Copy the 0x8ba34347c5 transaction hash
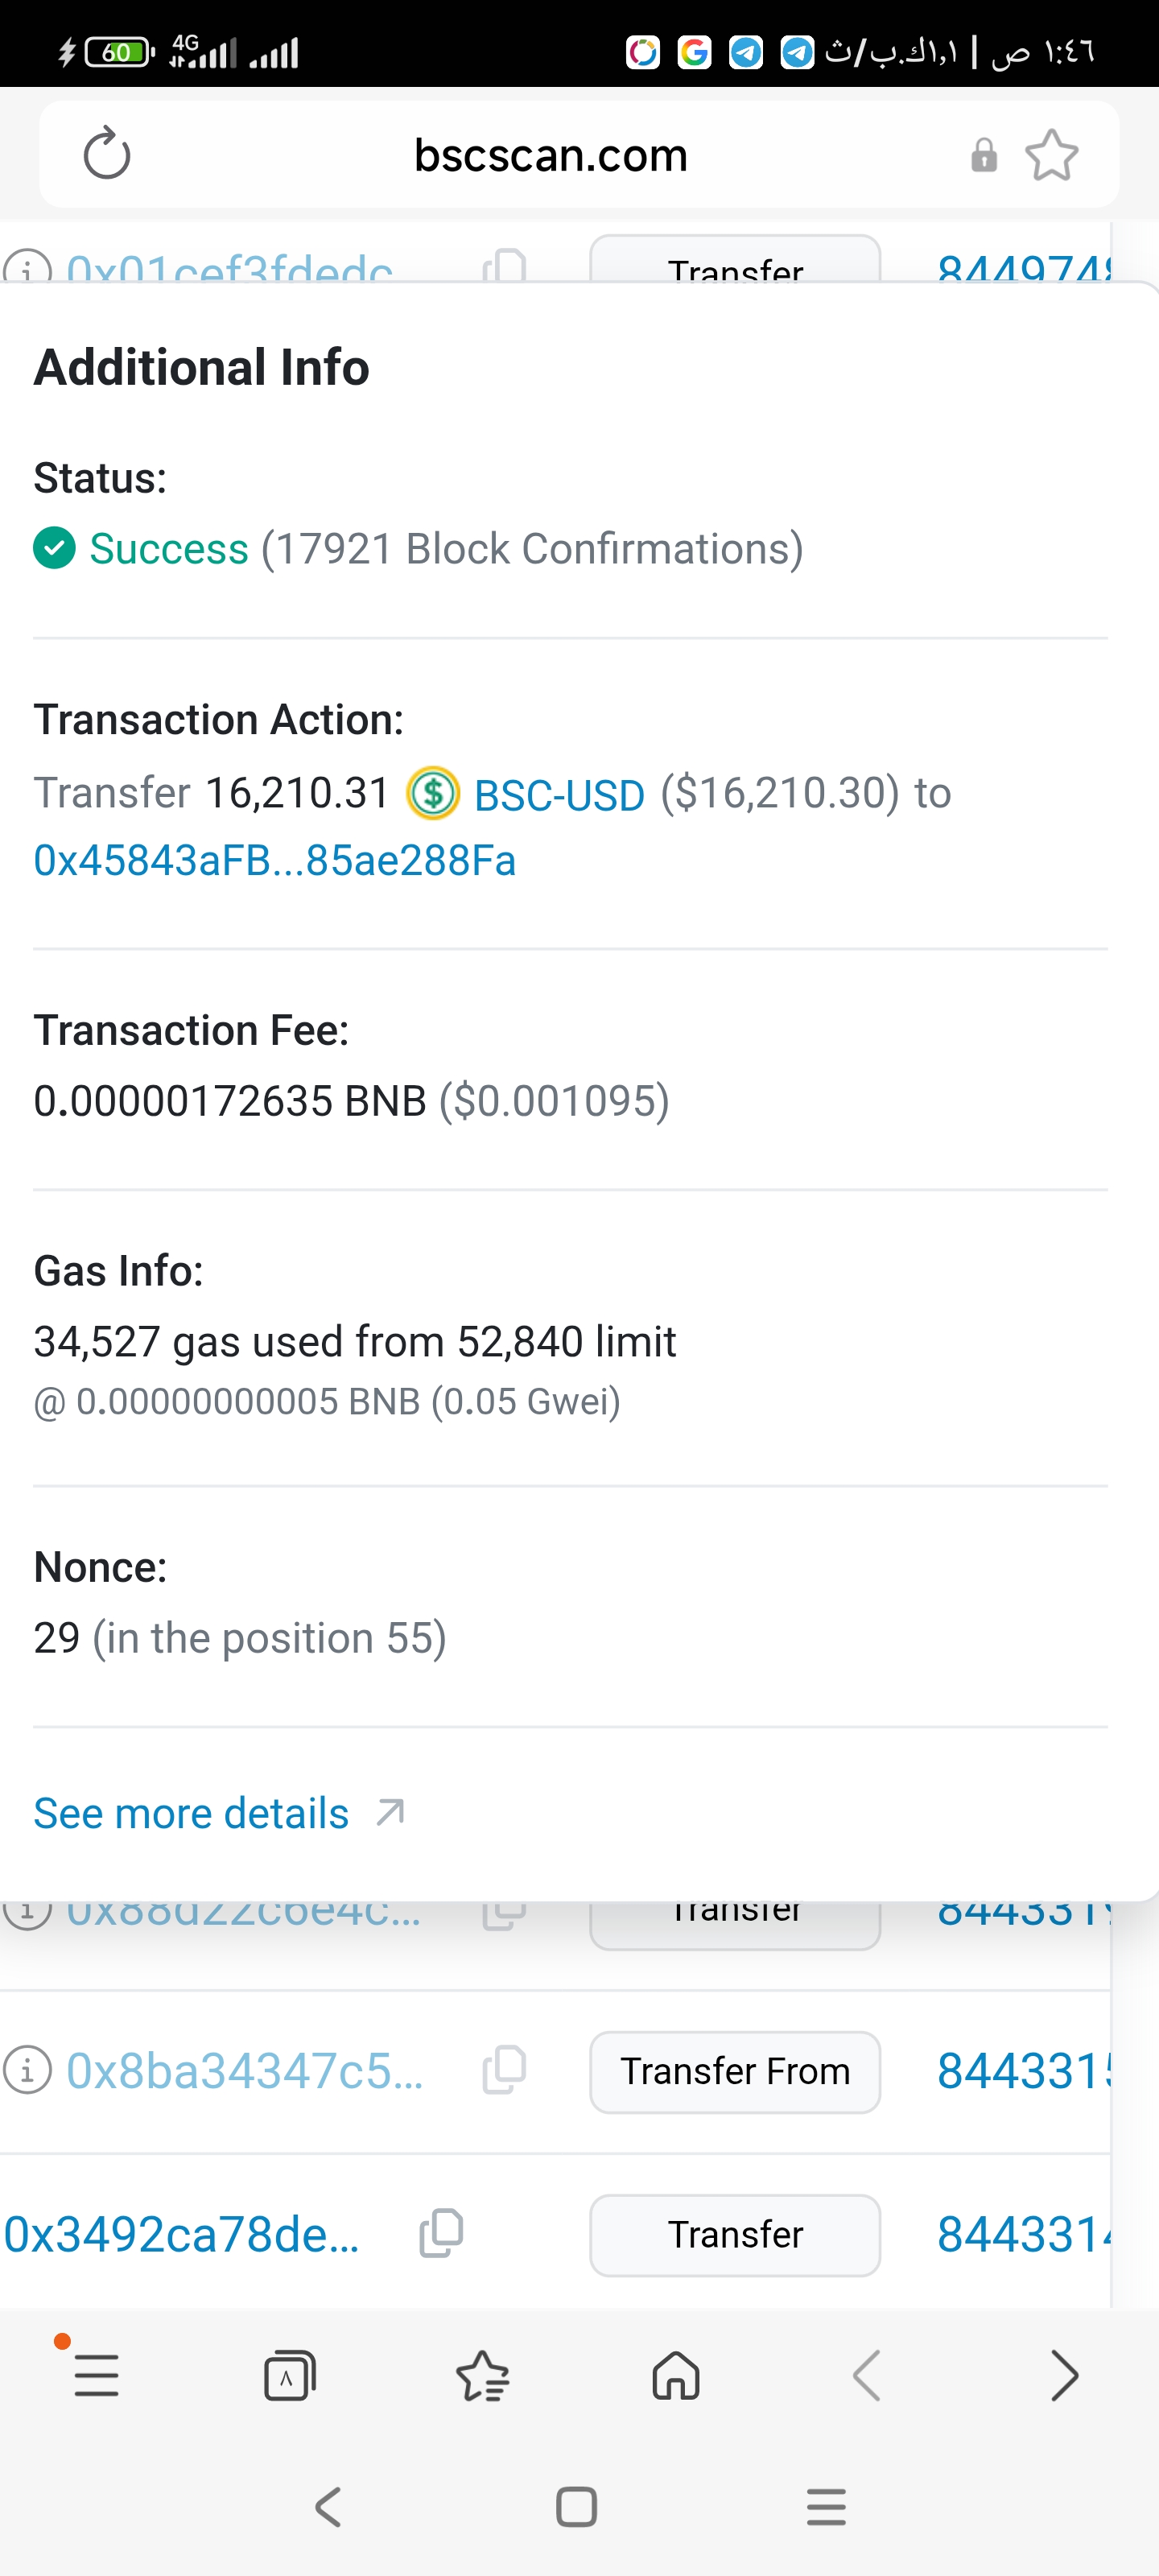 click(504, 2070)
